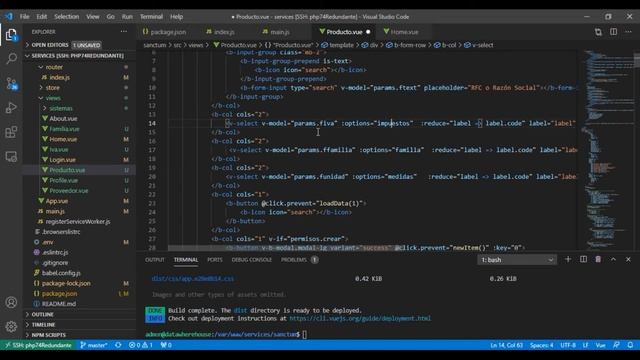The width and height of the screenshot is (640, 360).
Task: Open the Terminal menu
Action: coord(151,17)
